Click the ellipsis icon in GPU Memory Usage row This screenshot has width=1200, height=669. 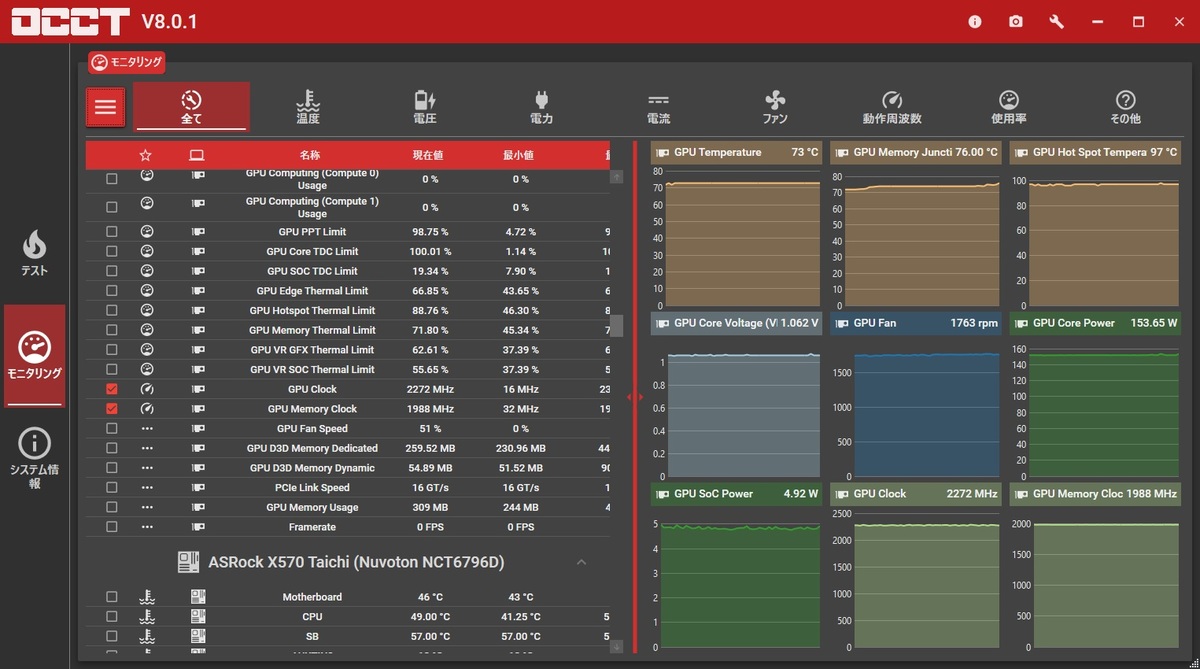point(147,507)
